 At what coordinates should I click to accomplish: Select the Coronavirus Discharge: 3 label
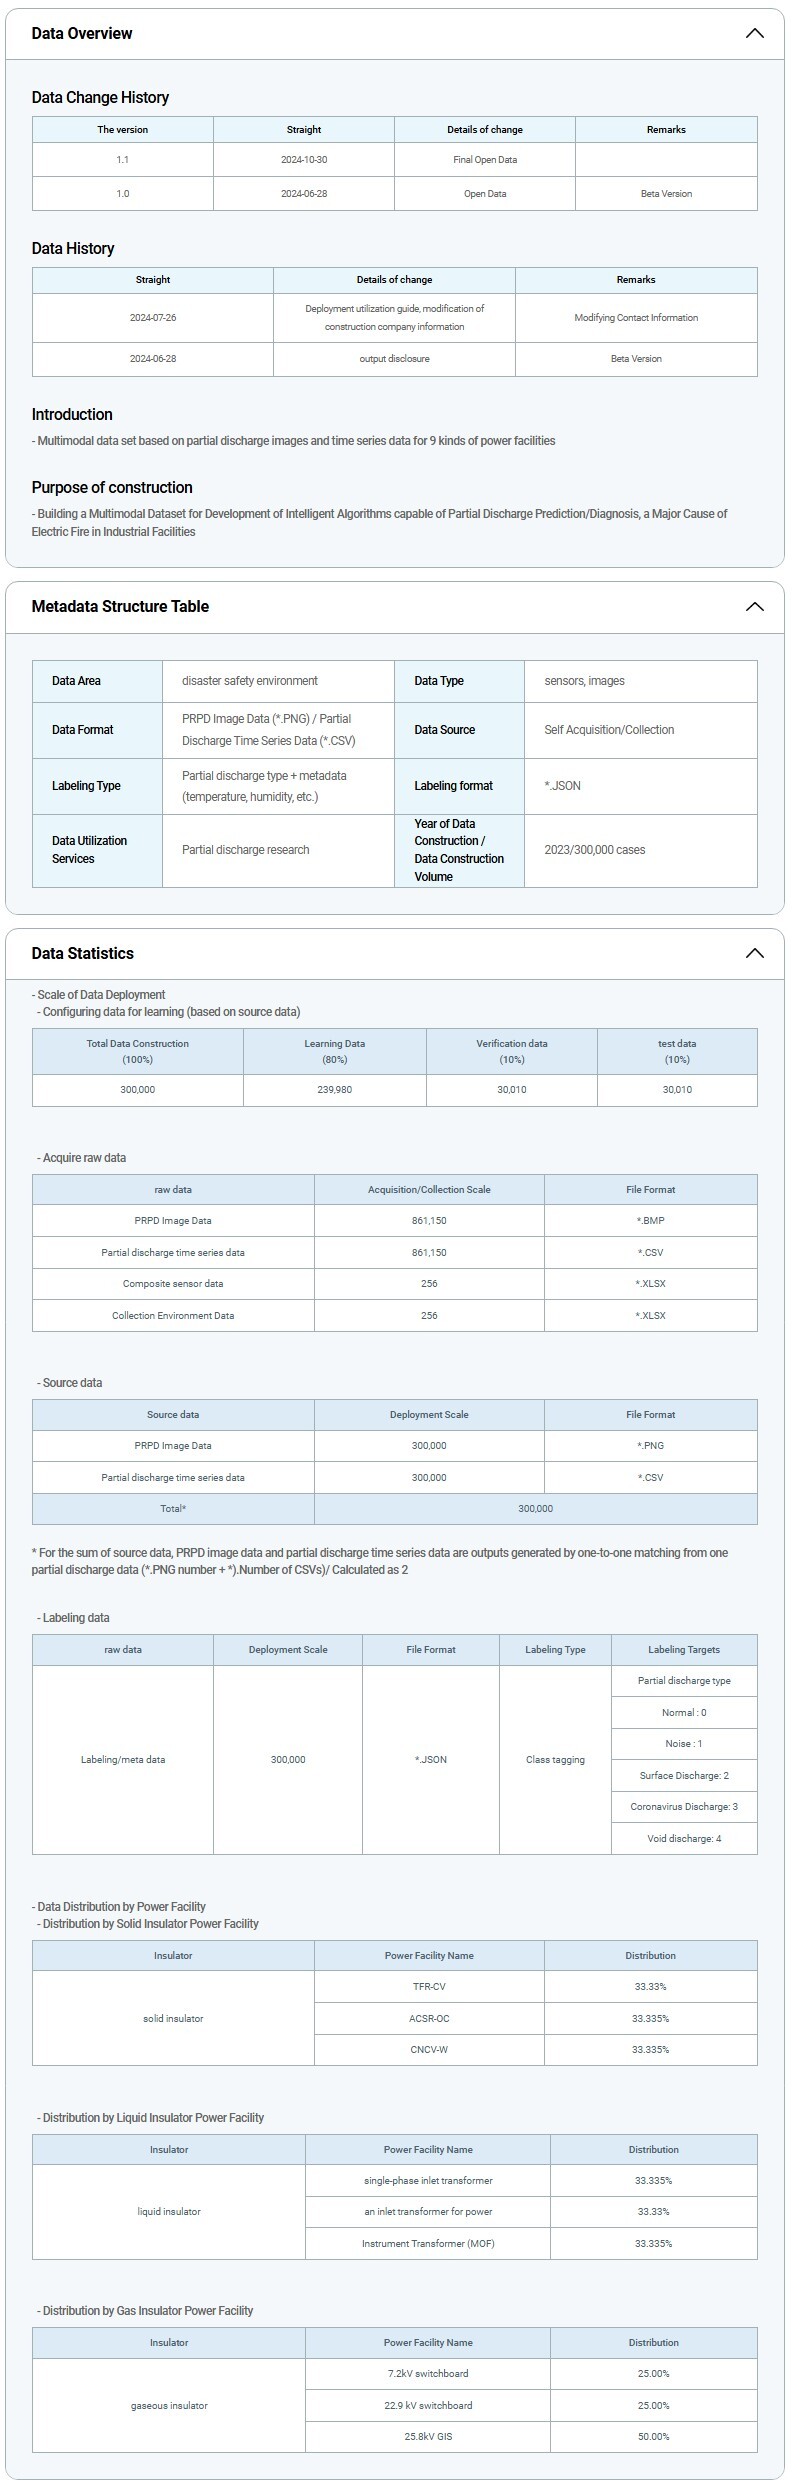[684, 1807]
